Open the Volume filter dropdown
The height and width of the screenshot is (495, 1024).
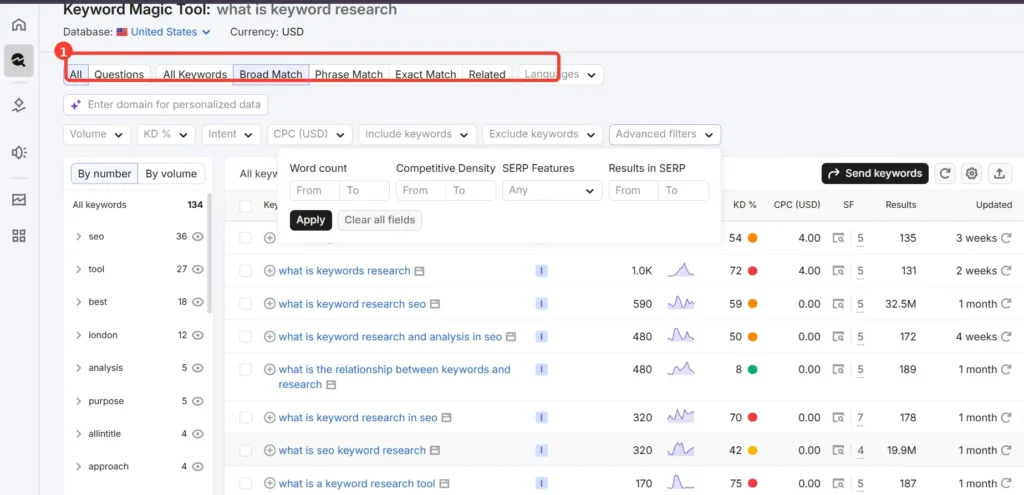coord(97,135)
